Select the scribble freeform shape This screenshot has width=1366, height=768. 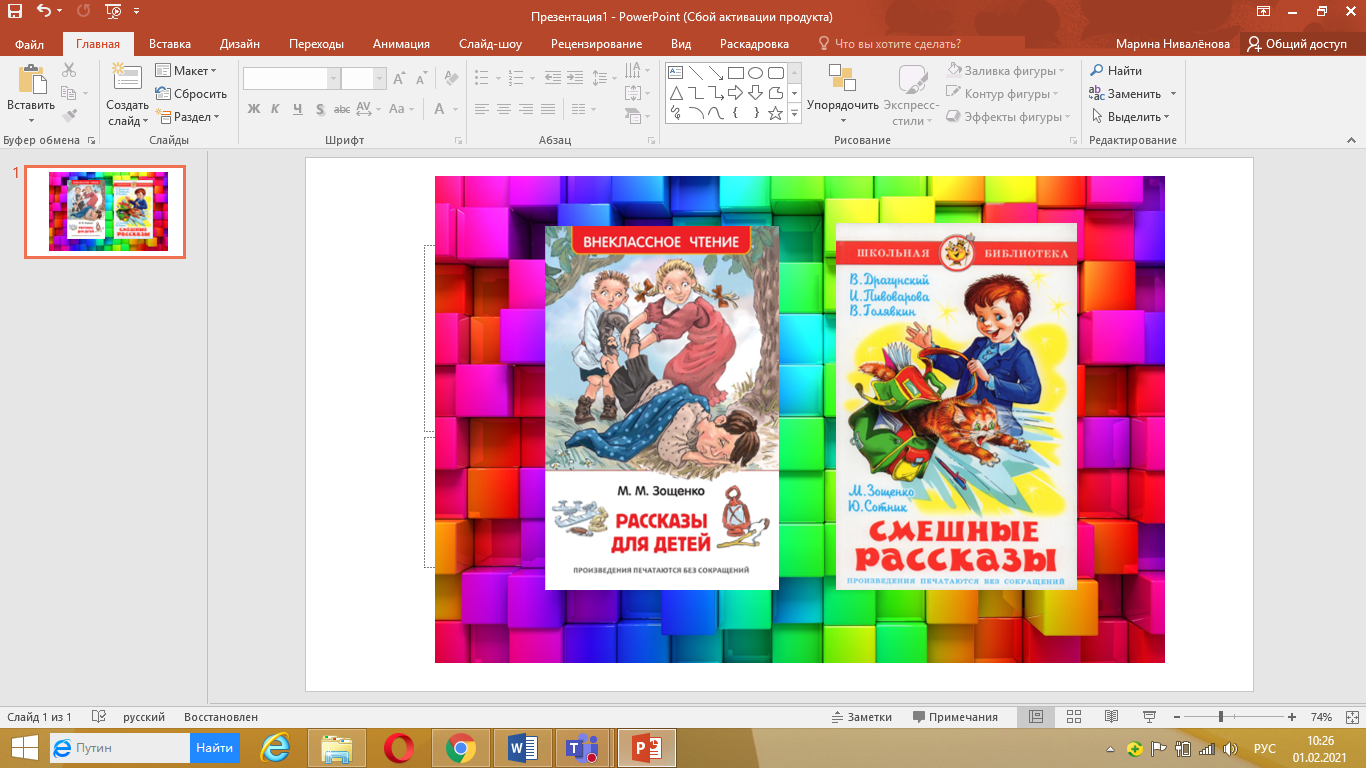click(x=675, y=113)
